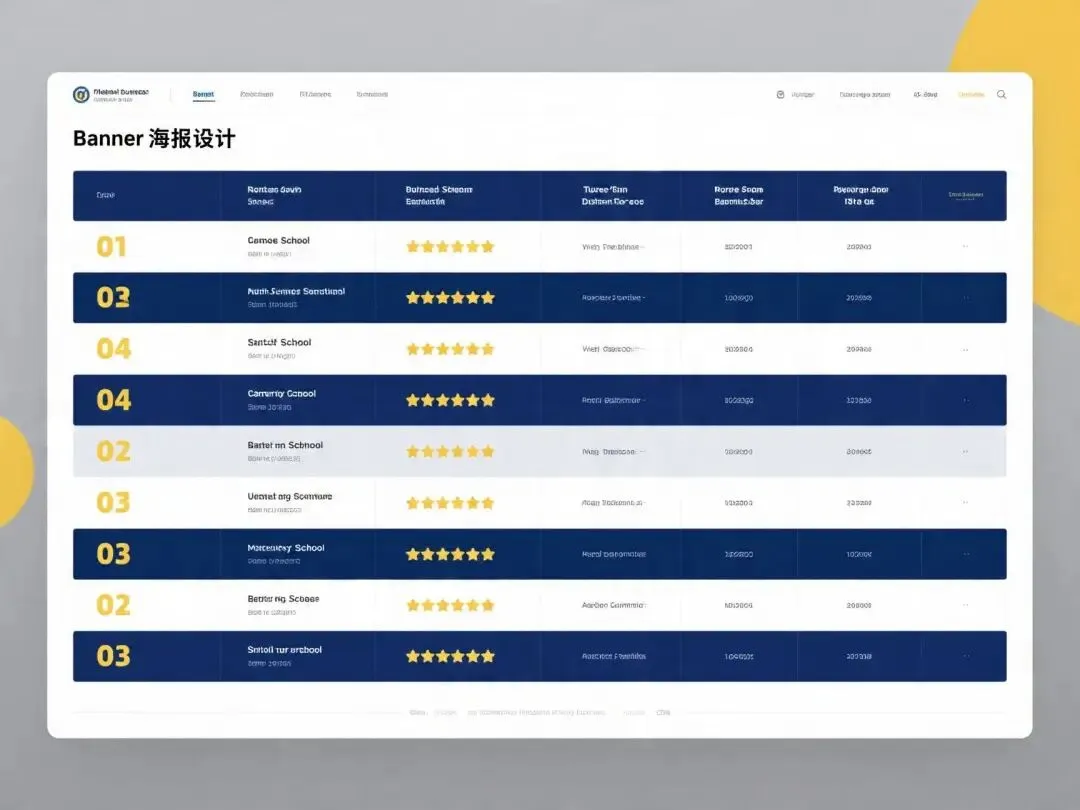
Task: Click the last small underlined header label
Action: [x=966, y=195]
